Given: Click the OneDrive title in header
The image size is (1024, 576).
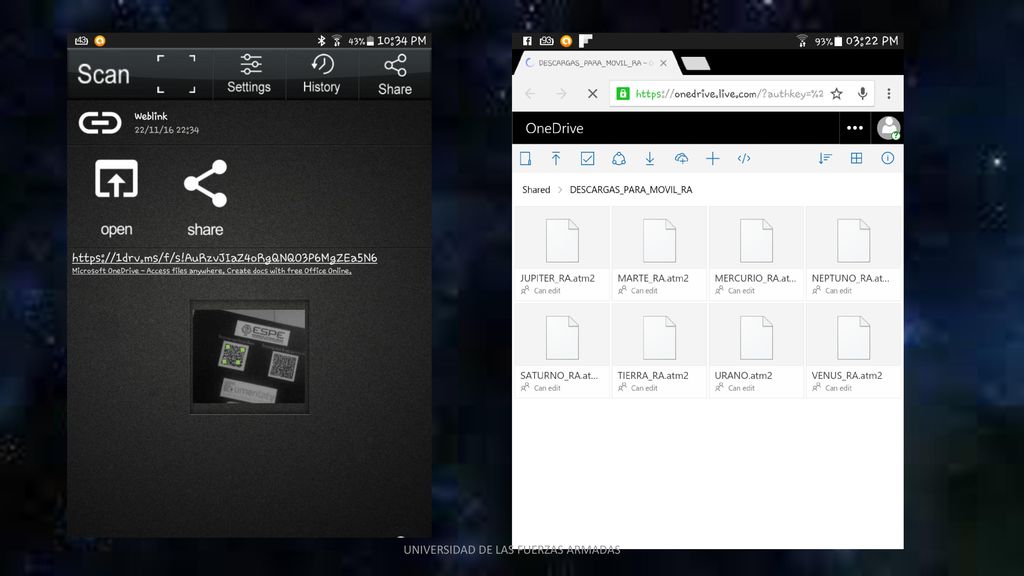Looking at the screenshot, I should point(554,129).
